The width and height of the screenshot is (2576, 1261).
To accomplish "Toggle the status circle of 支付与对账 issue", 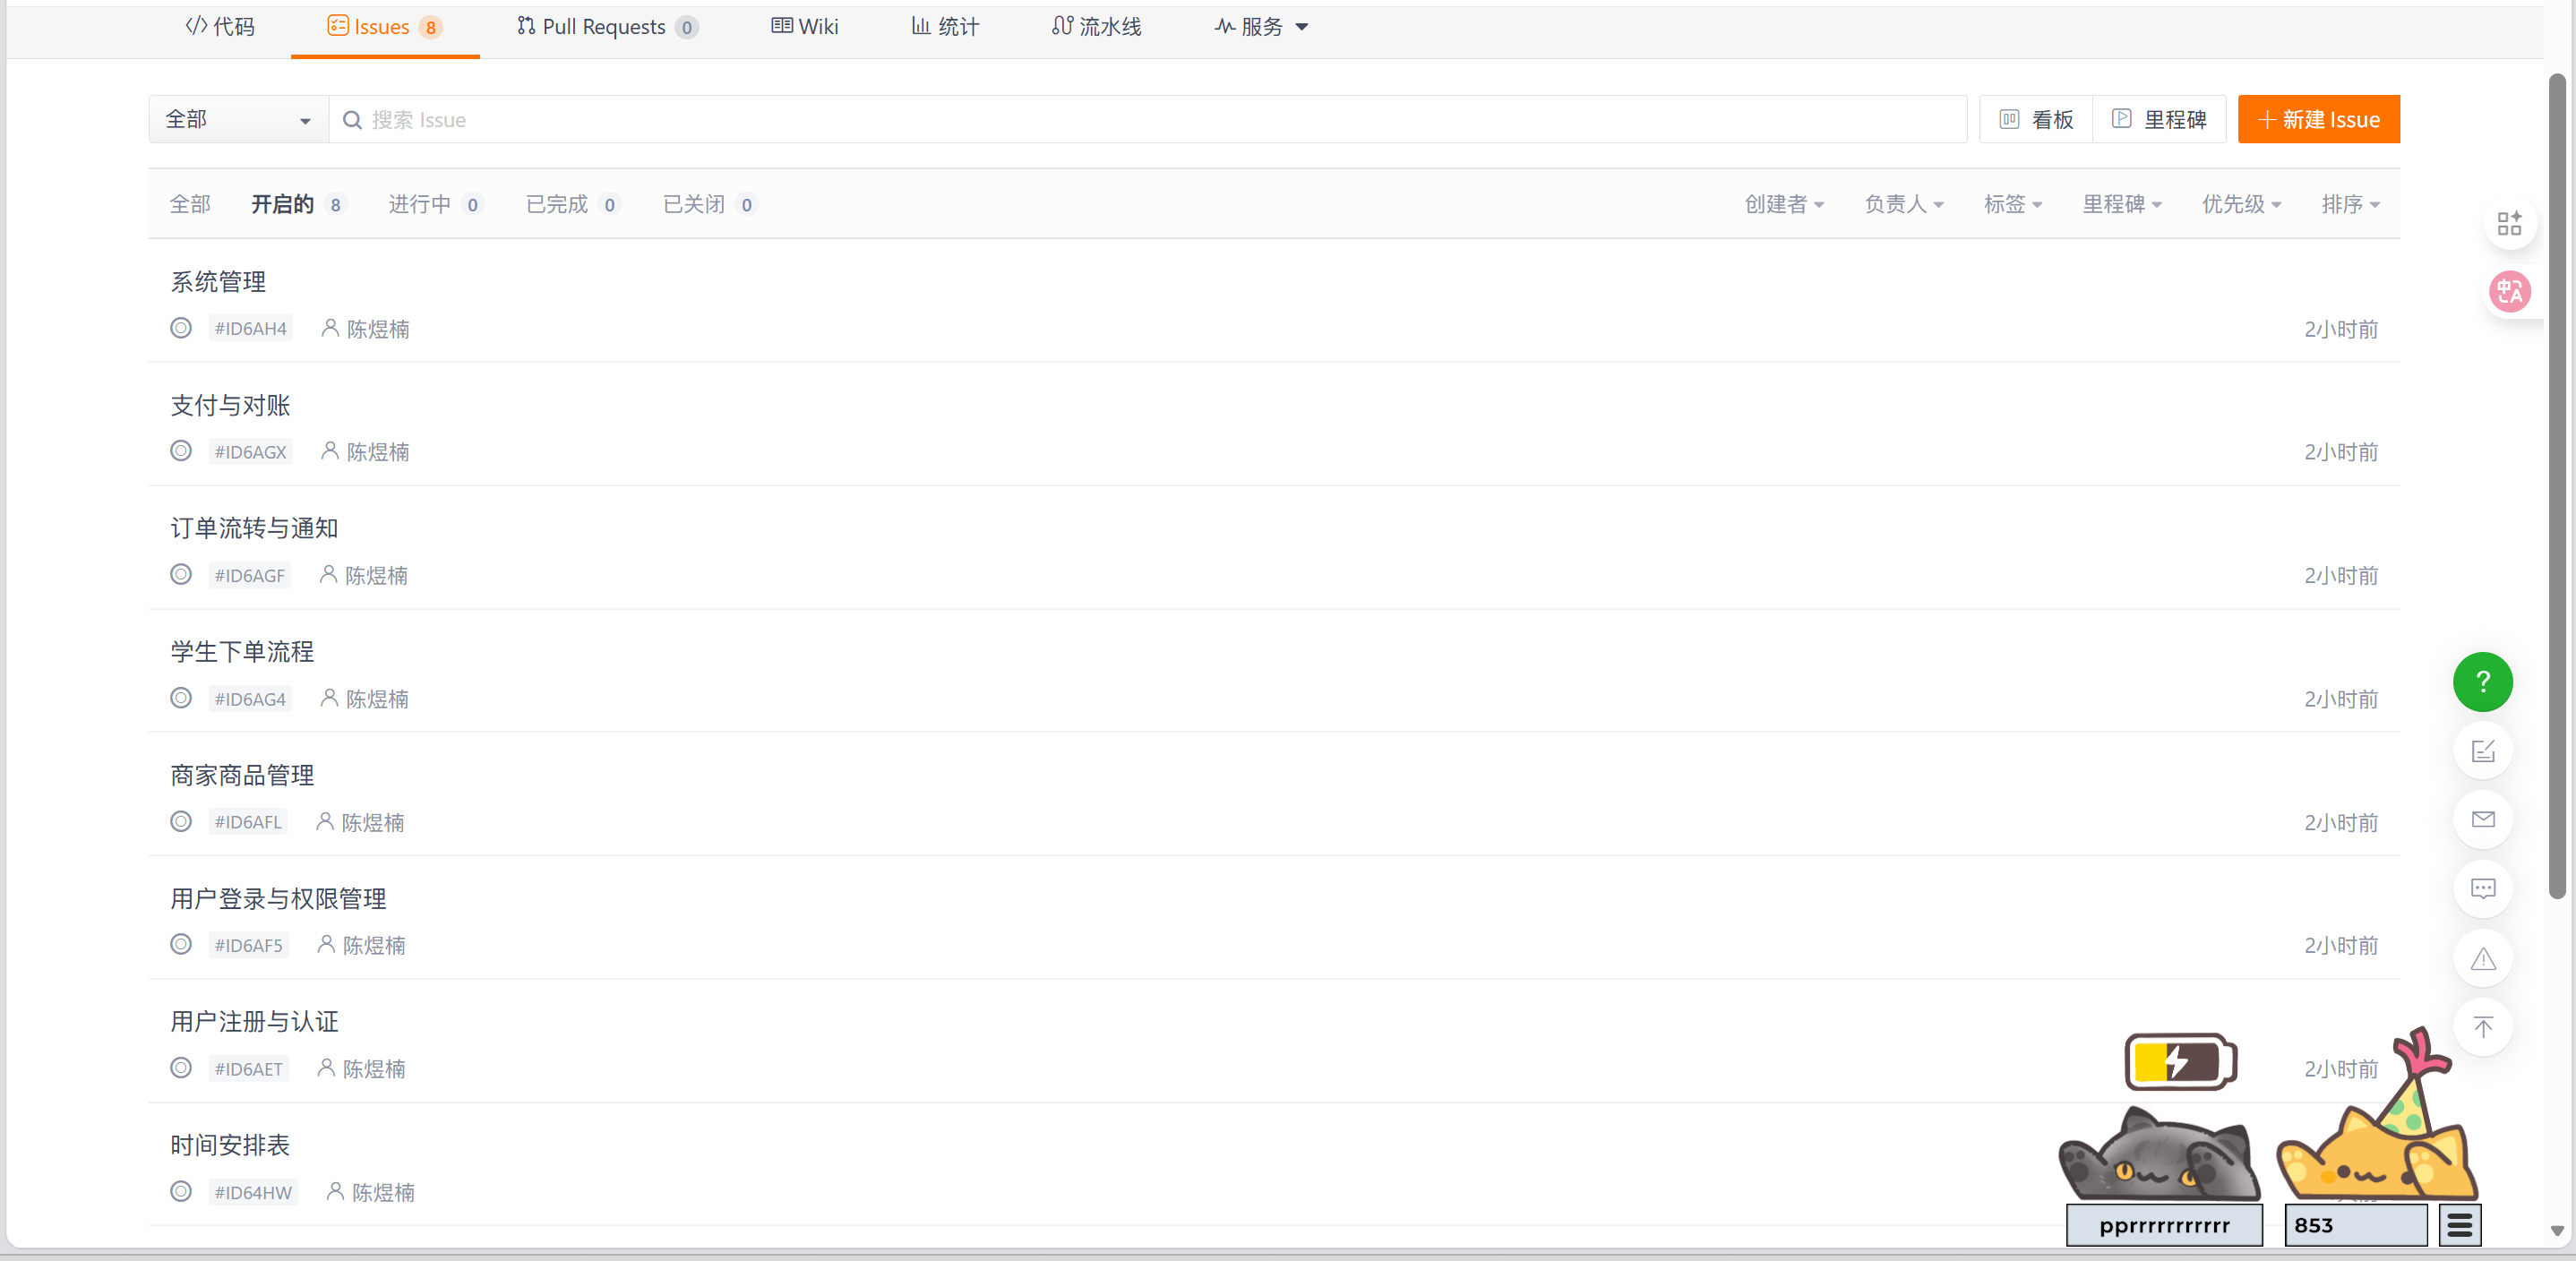I will pyautogui.click(x=181, y=451).
